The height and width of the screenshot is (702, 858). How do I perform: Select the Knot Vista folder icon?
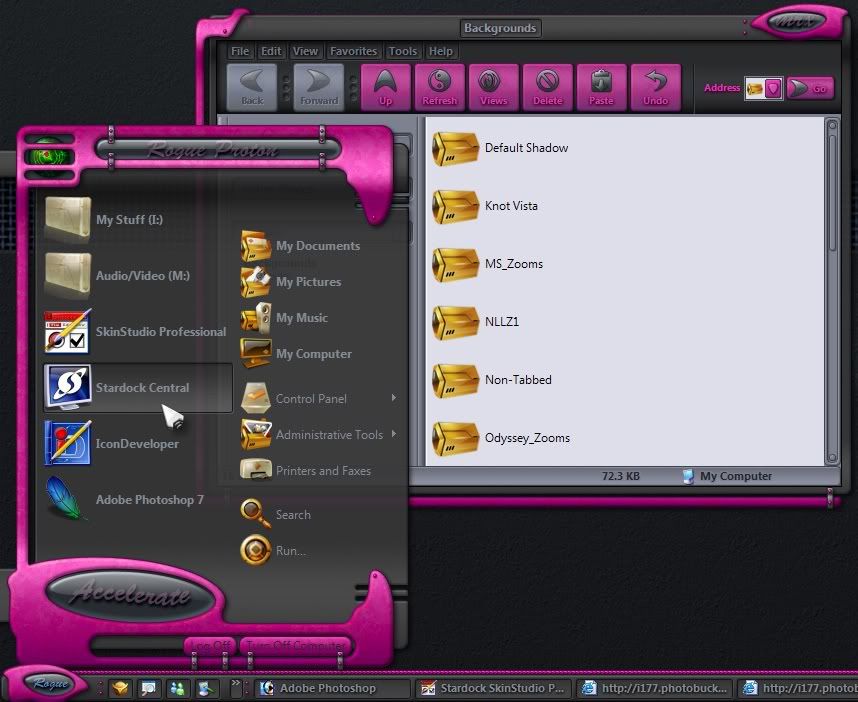click(455, 206)
